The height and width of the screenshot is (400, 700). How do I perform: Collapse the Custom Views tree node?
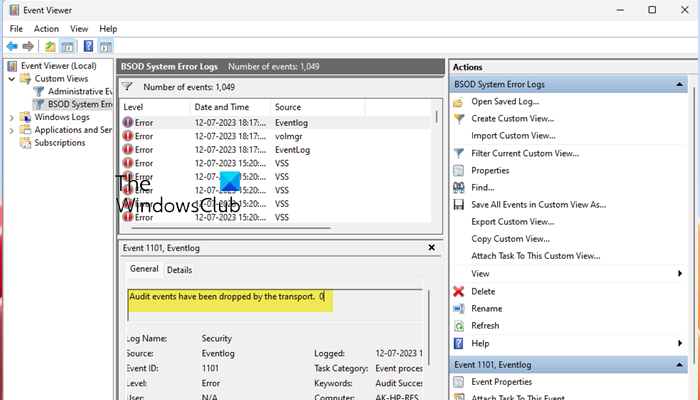pyautogui.click(x=12, y=78)
